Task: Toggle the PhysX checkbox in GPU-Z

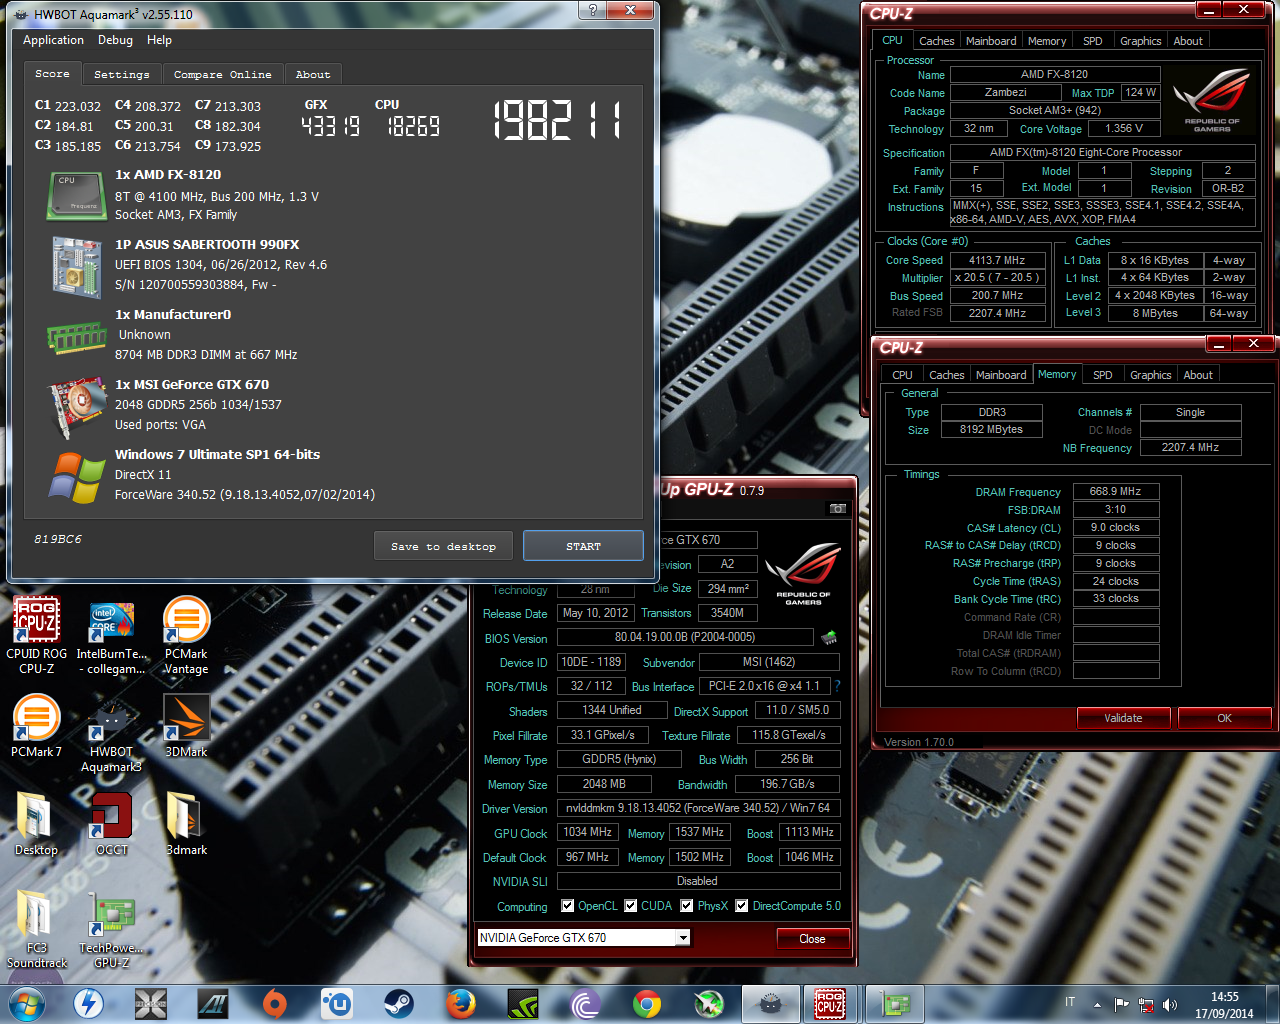Action: tap(687, 906)
